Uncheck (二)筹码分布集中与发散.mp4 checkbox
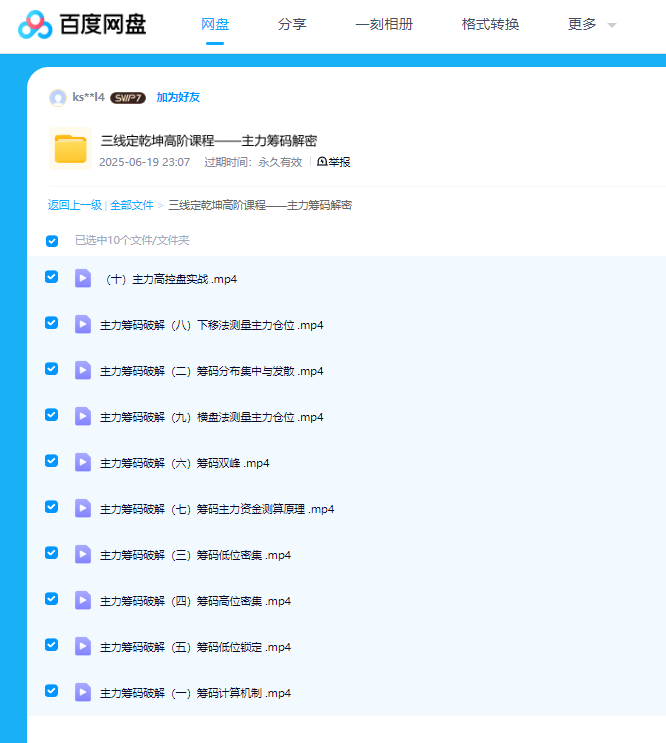 tap(52, 369)
